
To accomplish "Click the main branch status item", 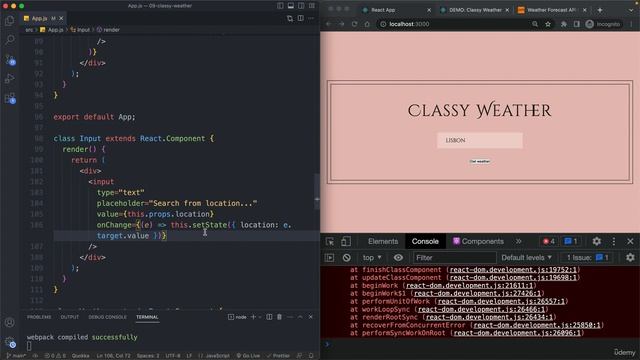I will (16, 356).
